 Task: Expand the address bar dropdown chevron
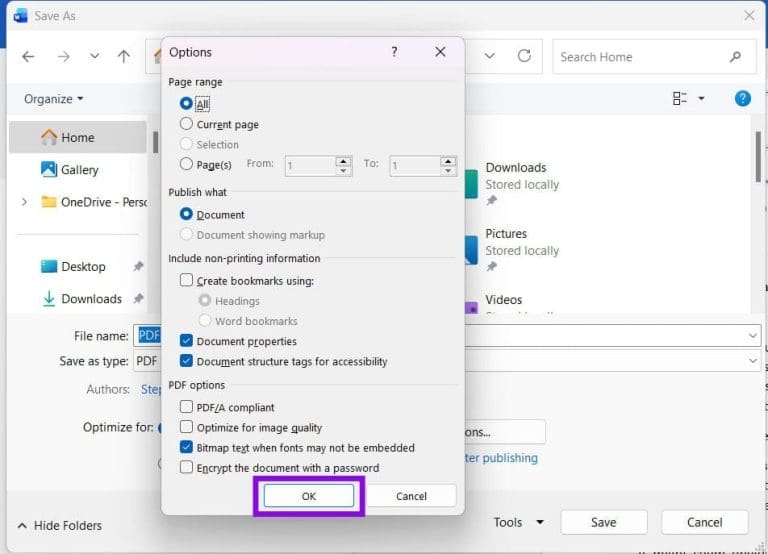(x=489, y=56)
